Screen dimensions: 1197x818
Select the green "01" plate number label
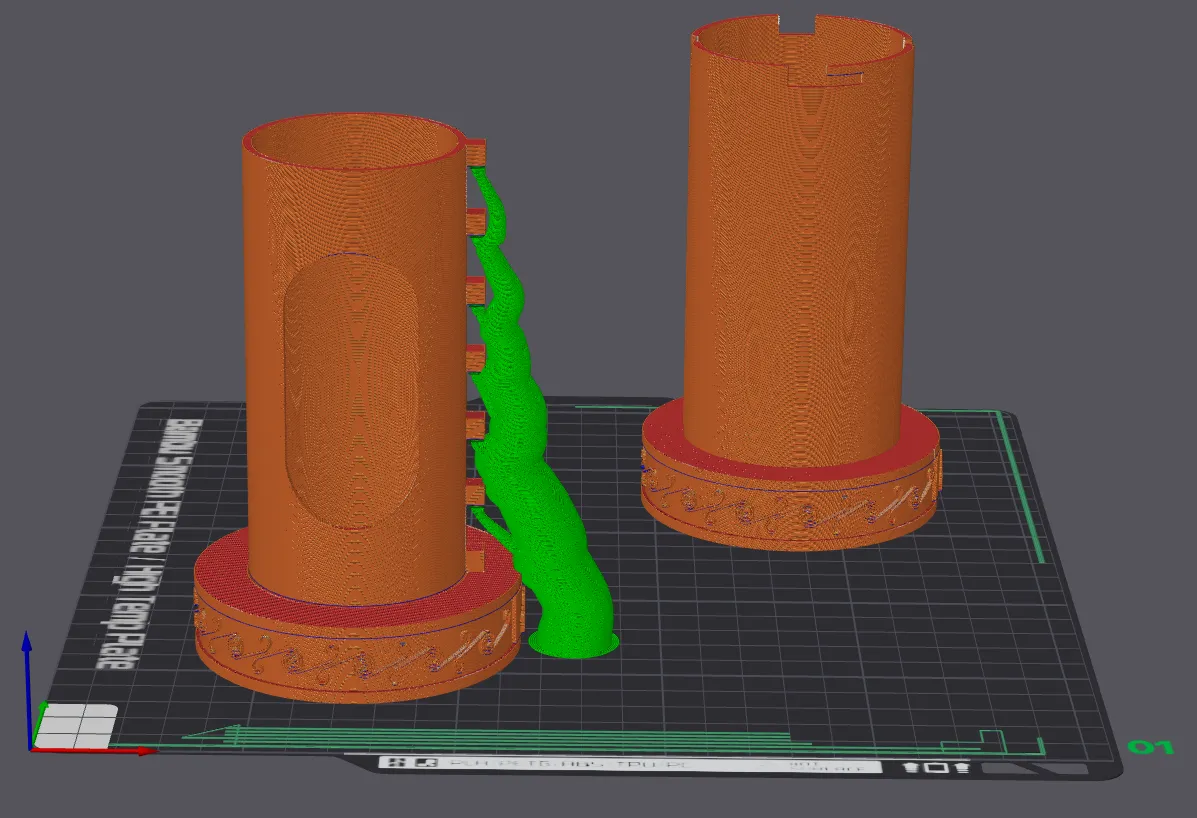(x=1149, y=747)
